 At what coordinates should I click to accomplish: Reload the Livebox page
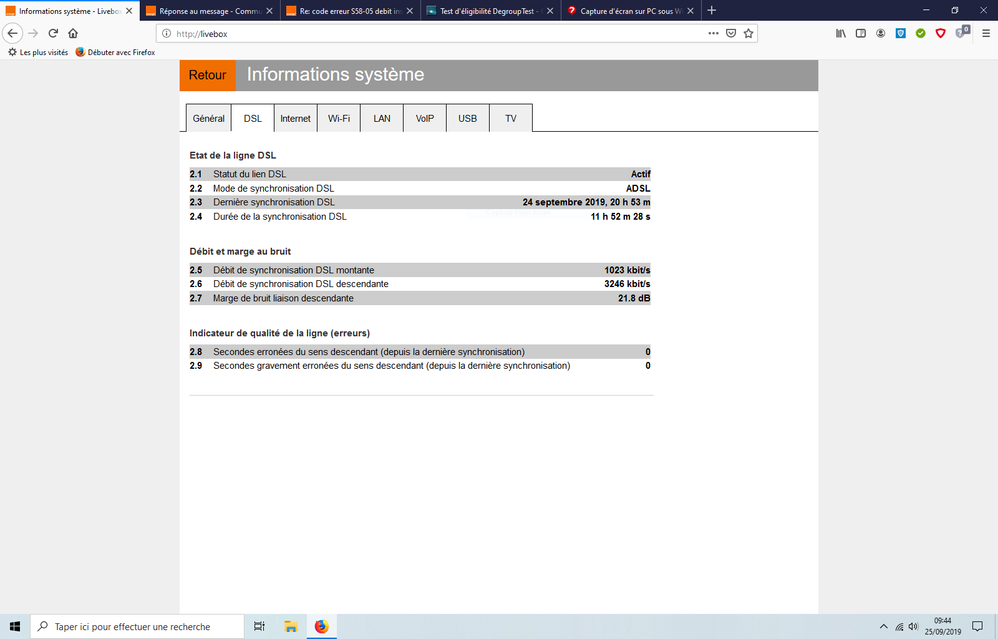point(53,33)
